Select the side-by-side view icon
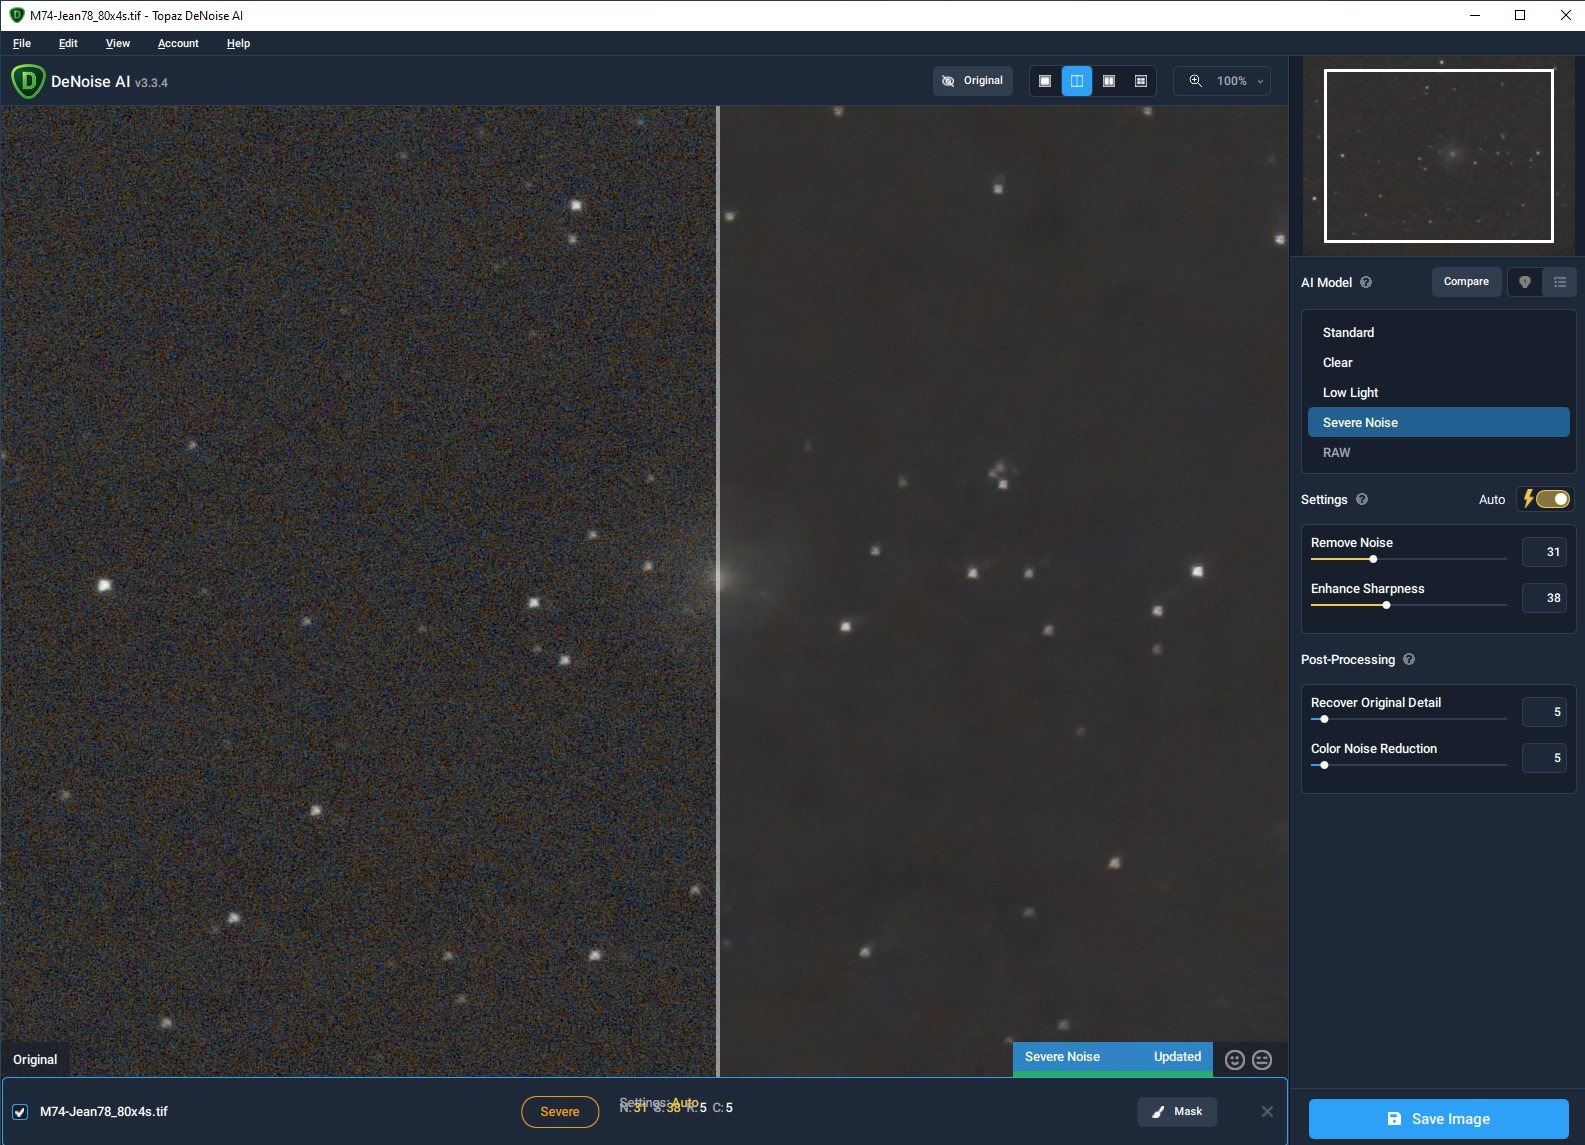The image size is (1585, 1145). (1109, 81)
